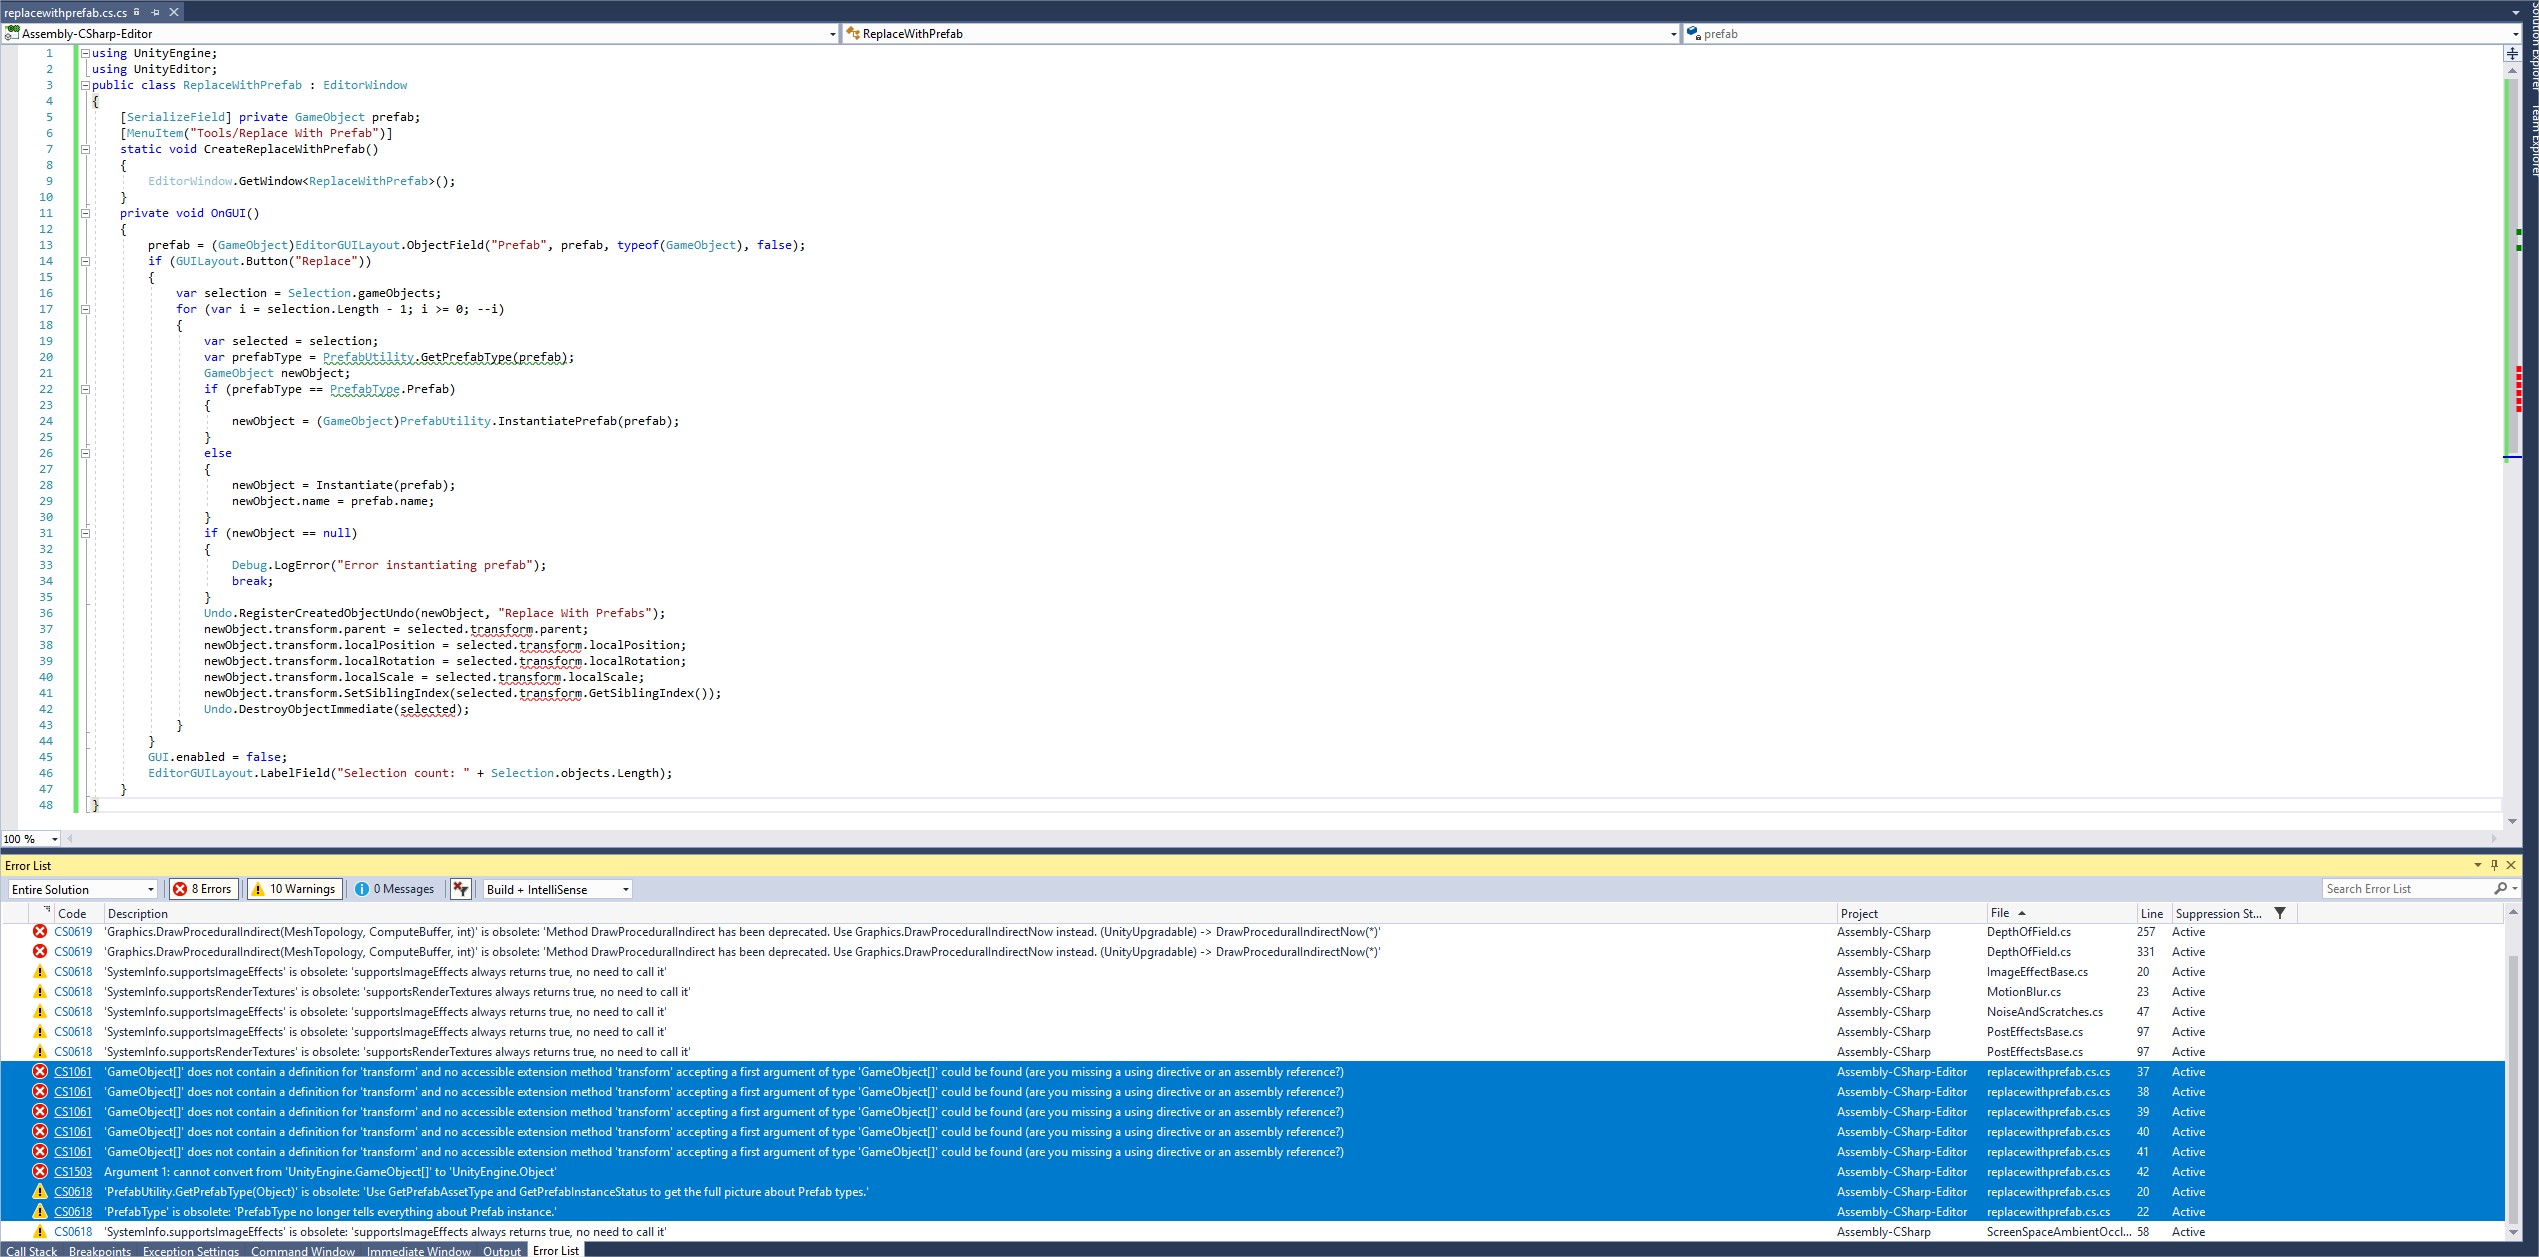Click the error icon on the CS1503 row
Screen dimensions: 2539x1257
pyautogui.click(x=40, y=1172)
